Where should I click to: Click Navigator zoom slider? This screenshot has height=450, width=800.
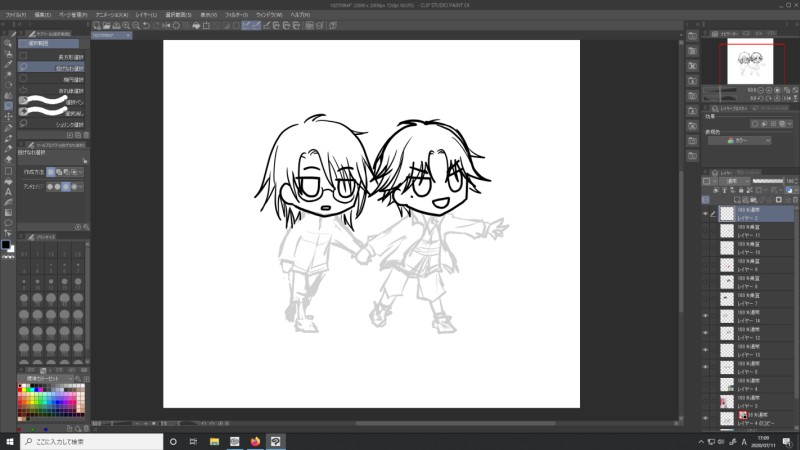(x=720, y=90)
